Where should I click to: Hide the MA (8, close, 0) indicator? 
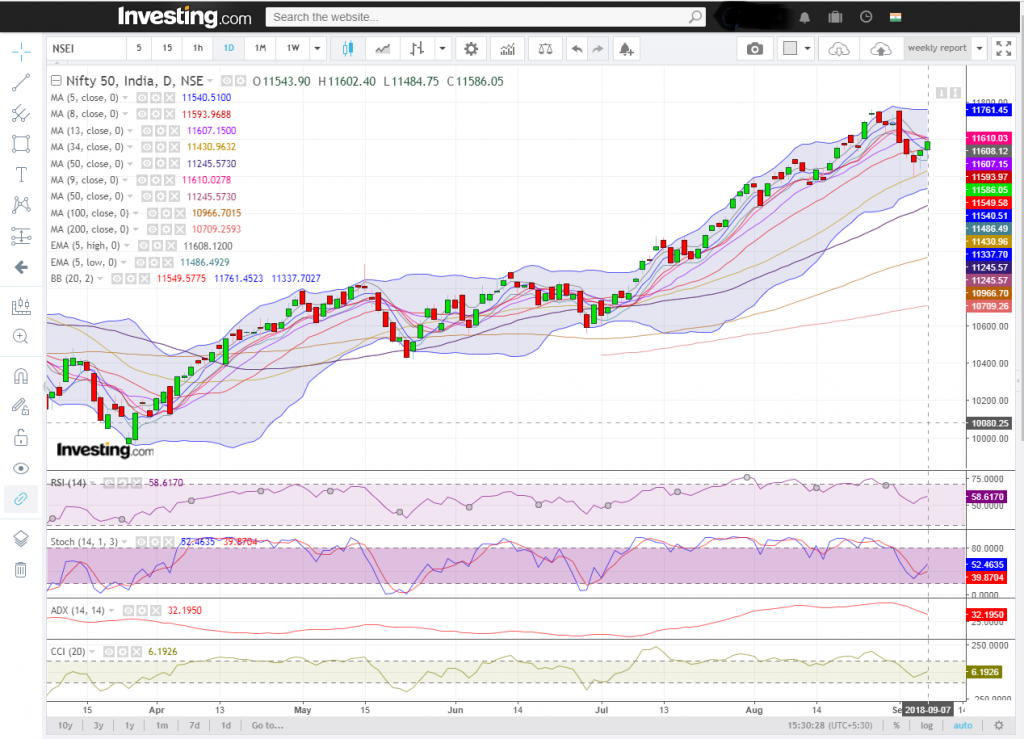point(141,114)
